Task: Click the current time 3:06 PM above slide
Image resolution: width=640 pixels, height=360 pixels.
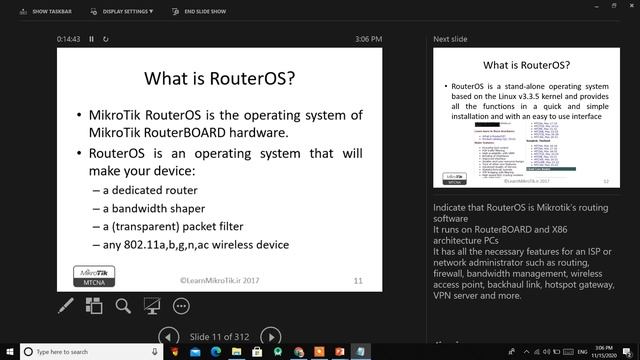Action: [x=369, y=39]
